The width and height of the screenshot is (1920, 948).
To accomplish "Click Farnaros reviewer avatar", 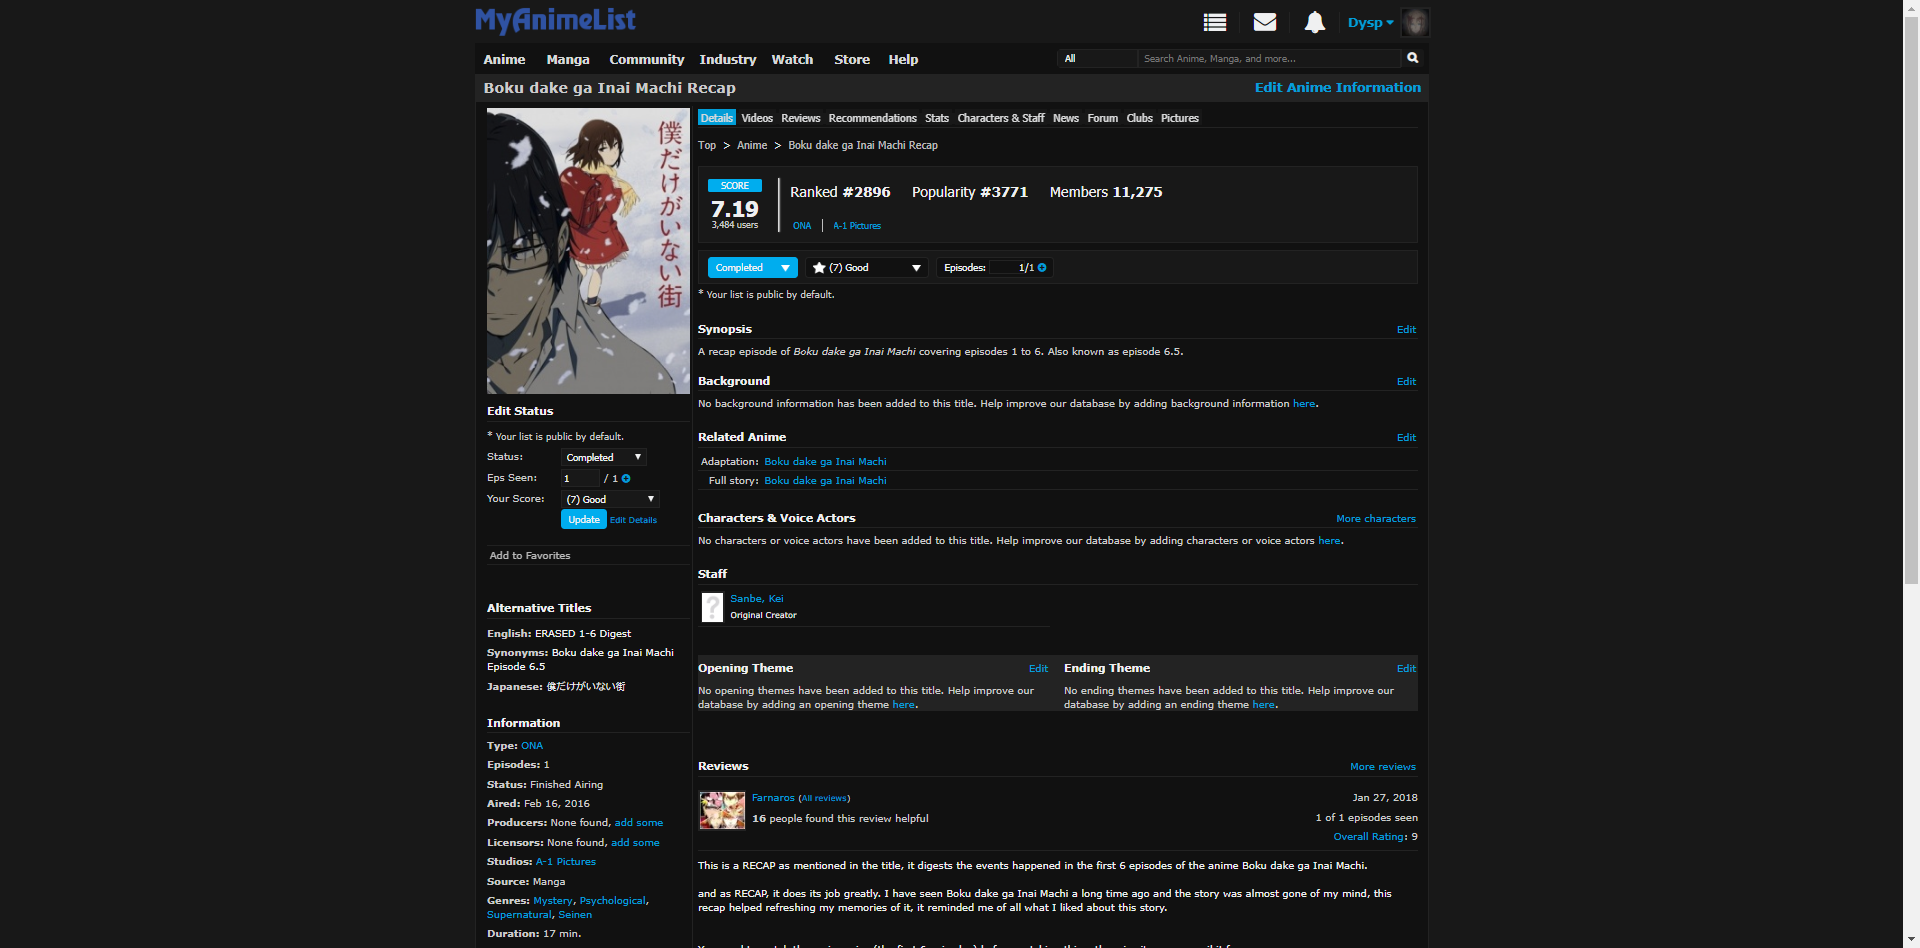I will click(x=722, y=810).
